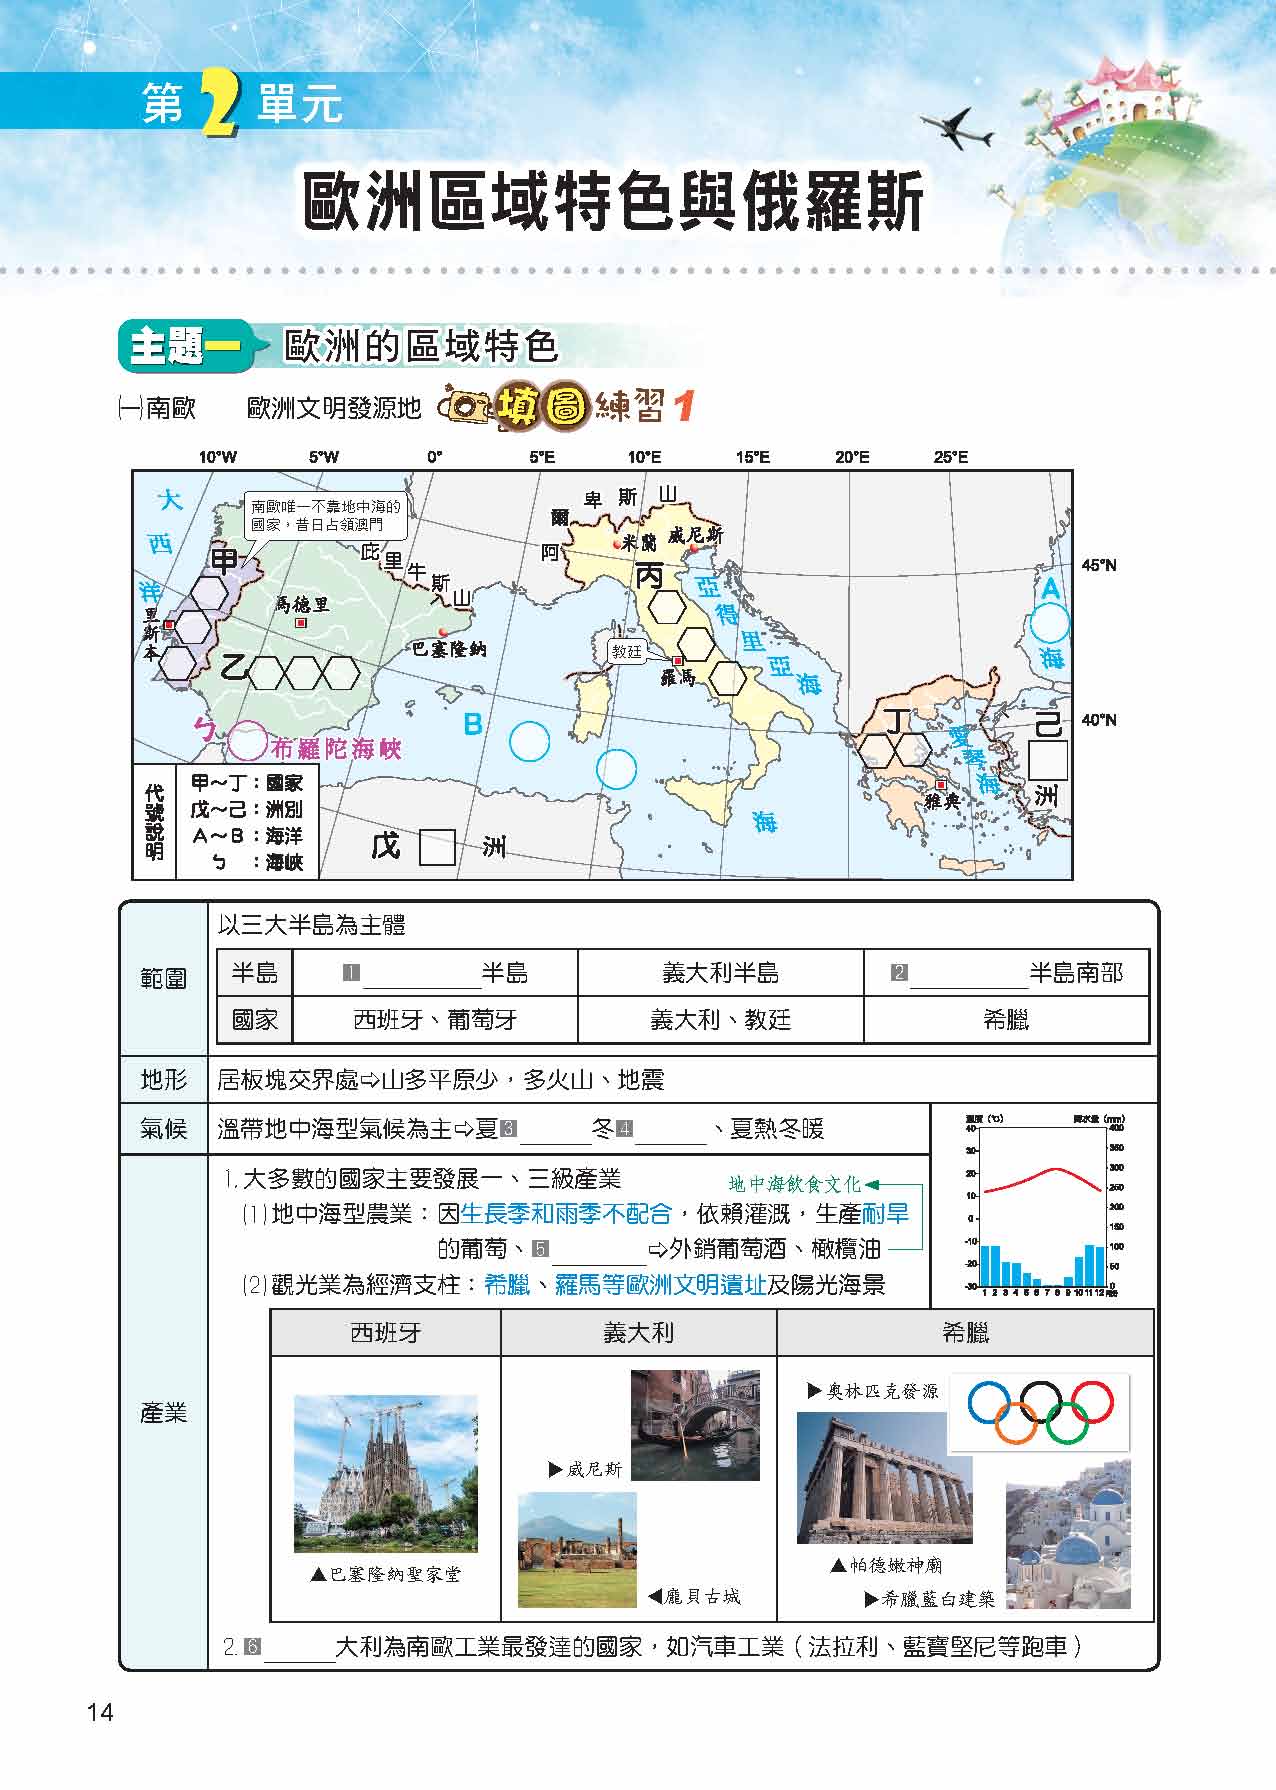Click the camera icon beside 填圖練習
The width and height of the screenshot is (1276, 1790).
(466, 407)
